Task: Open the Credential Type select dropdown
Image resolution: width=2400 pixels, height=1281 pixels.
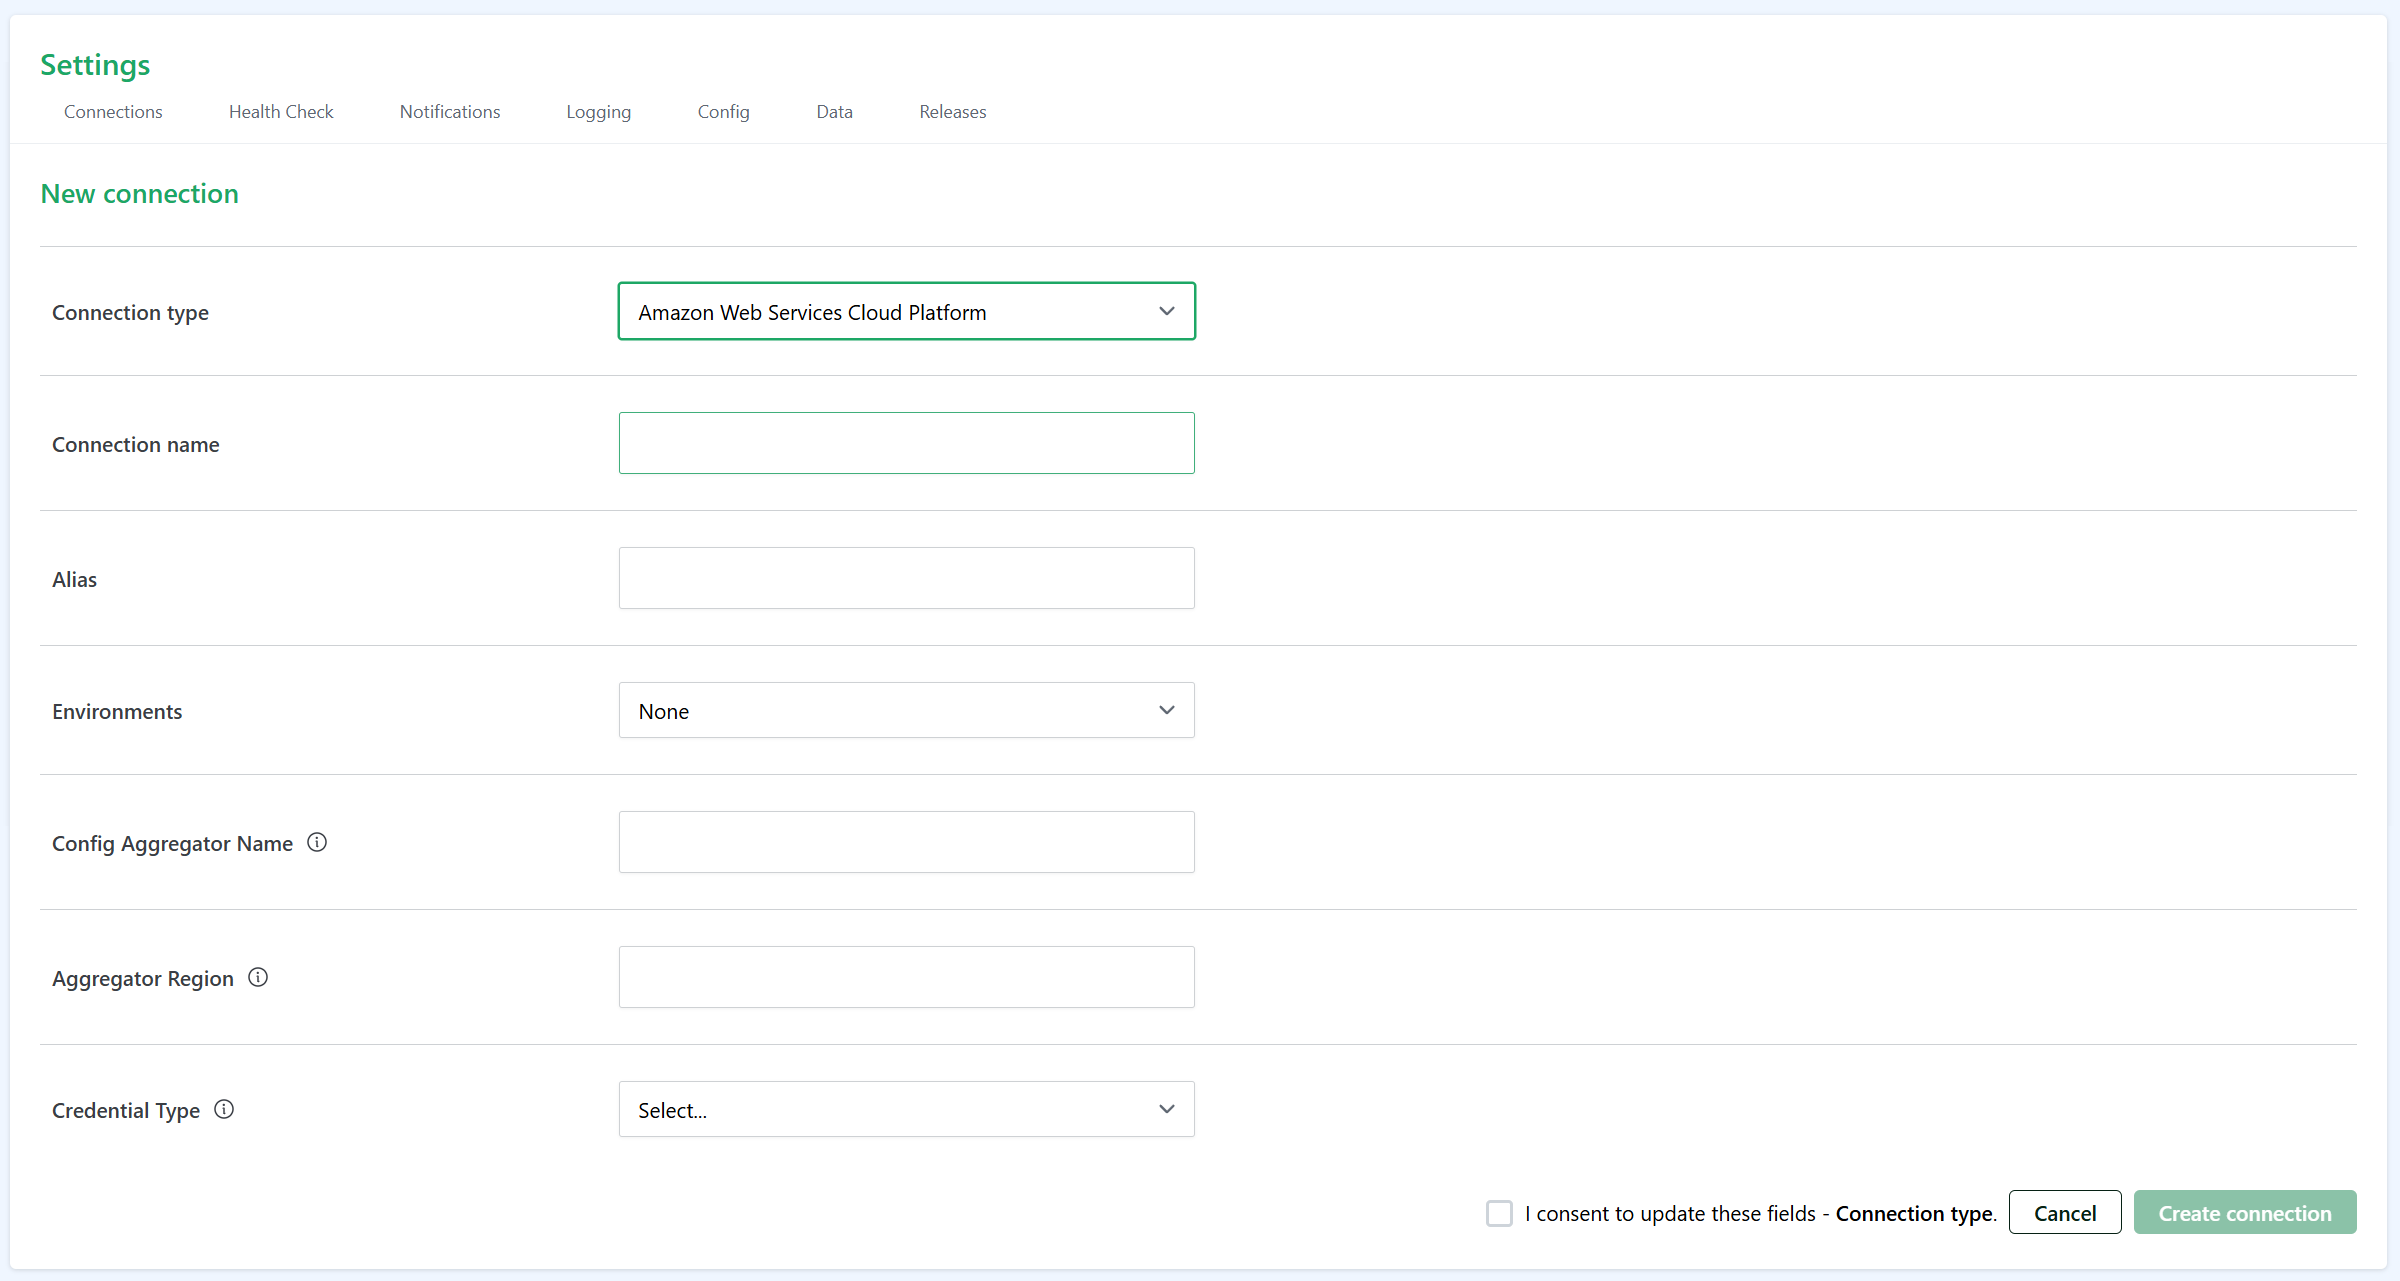Action: coord(906,1110)
